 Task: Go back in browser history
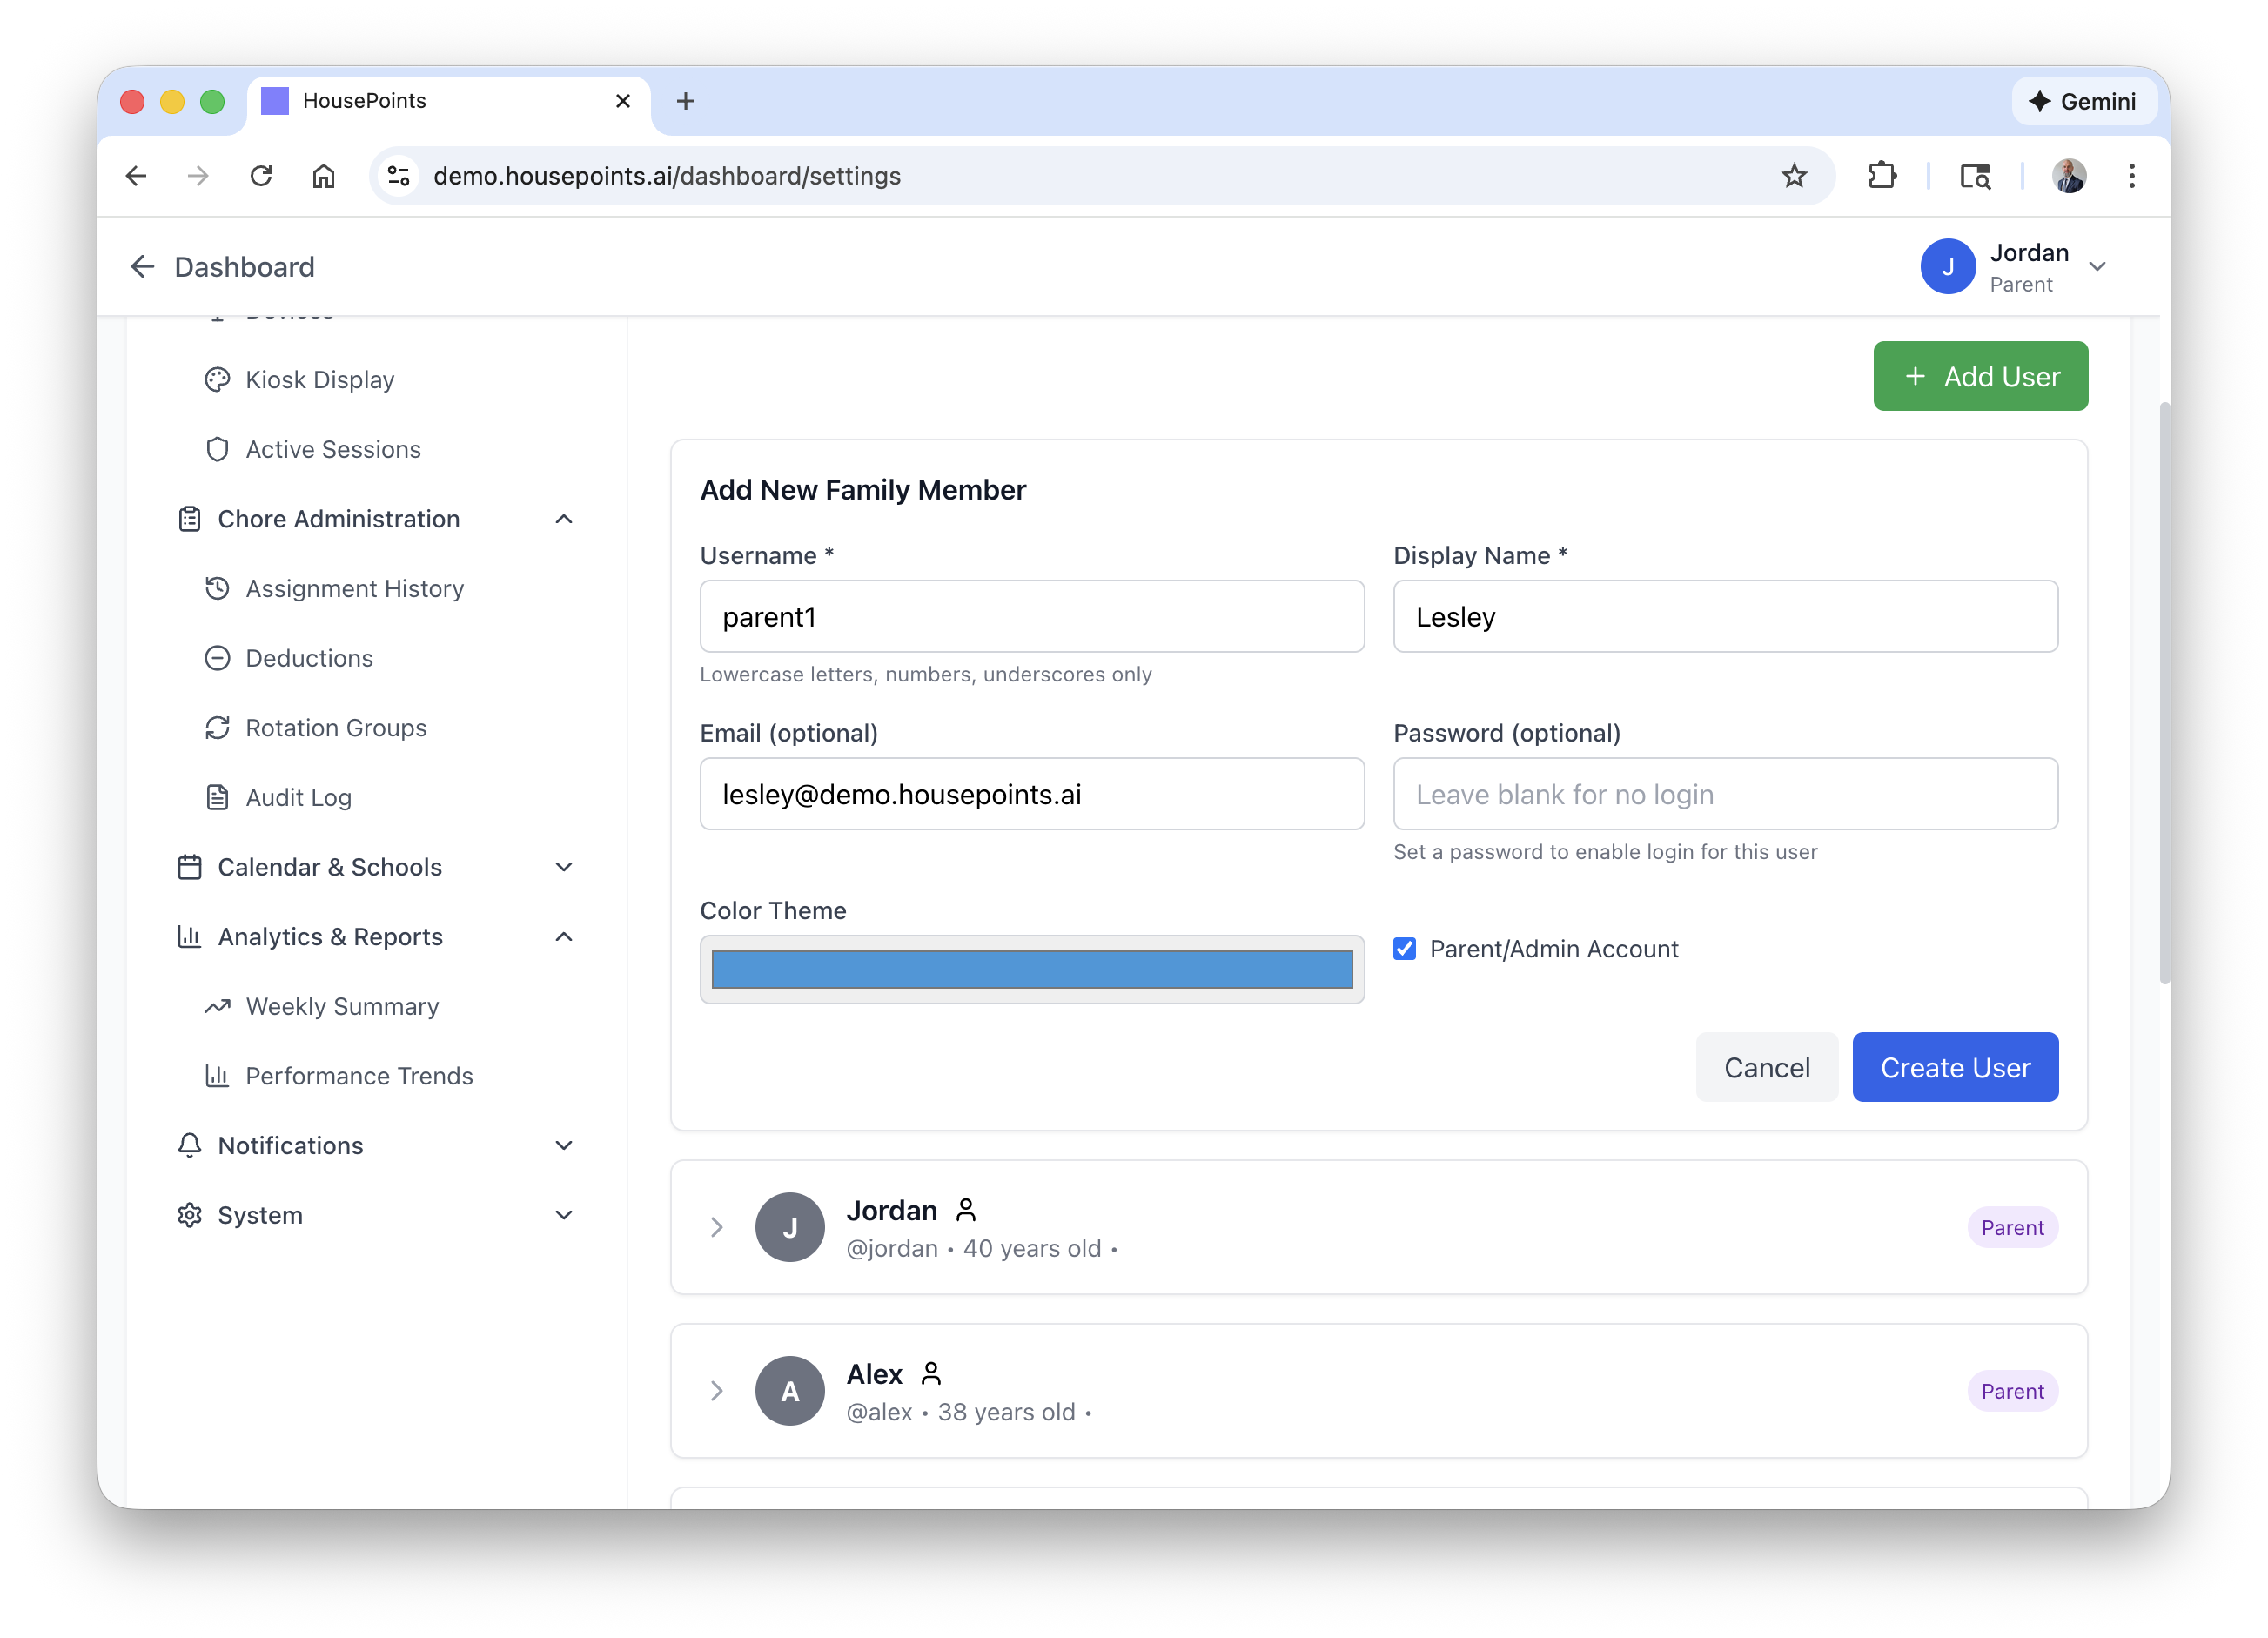click(x=136, y=176)
